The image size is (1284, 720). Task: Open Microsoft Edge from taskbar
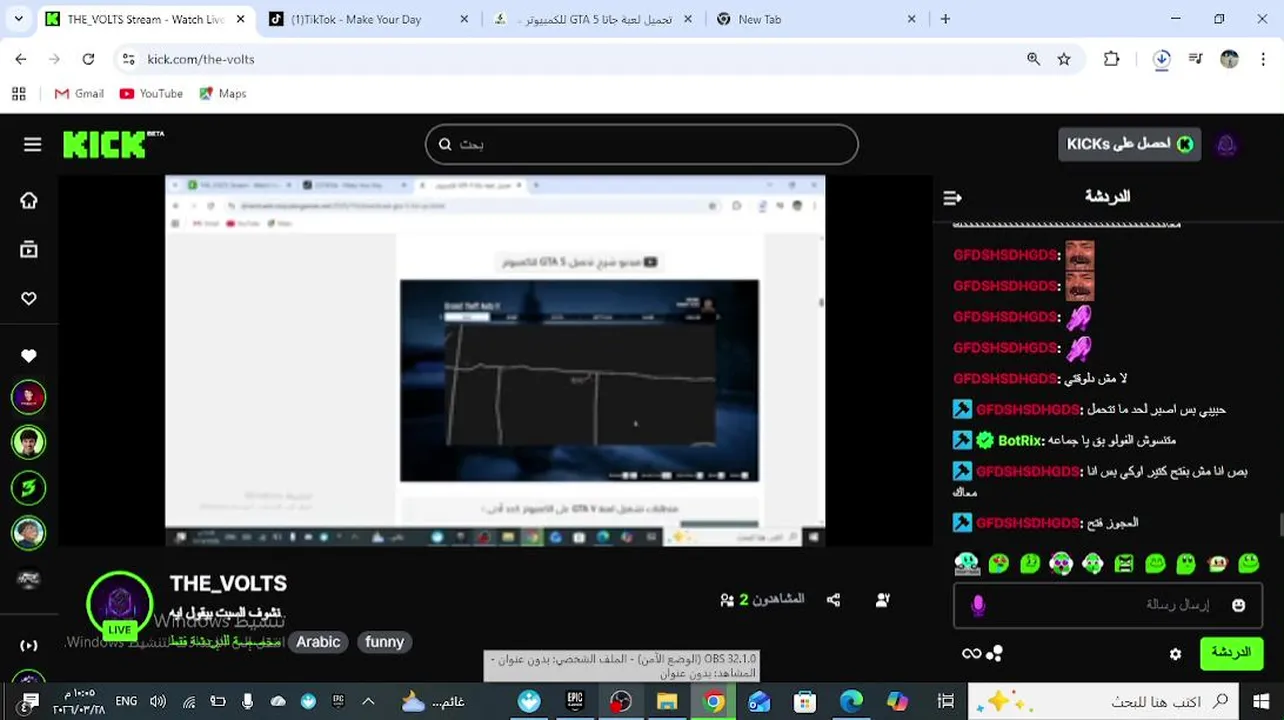pyautogui.click(x=851, y=702)
